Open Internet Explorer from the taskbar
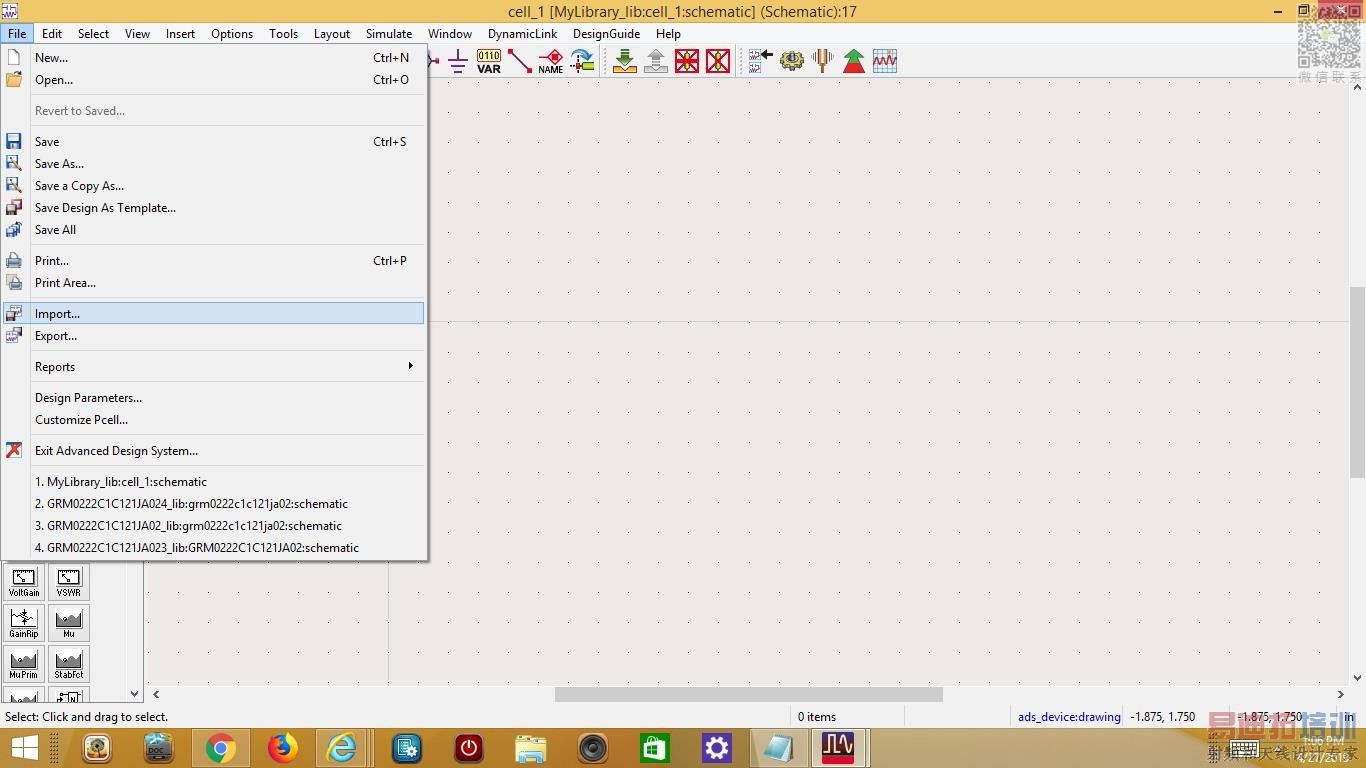 tap(343, 748)
